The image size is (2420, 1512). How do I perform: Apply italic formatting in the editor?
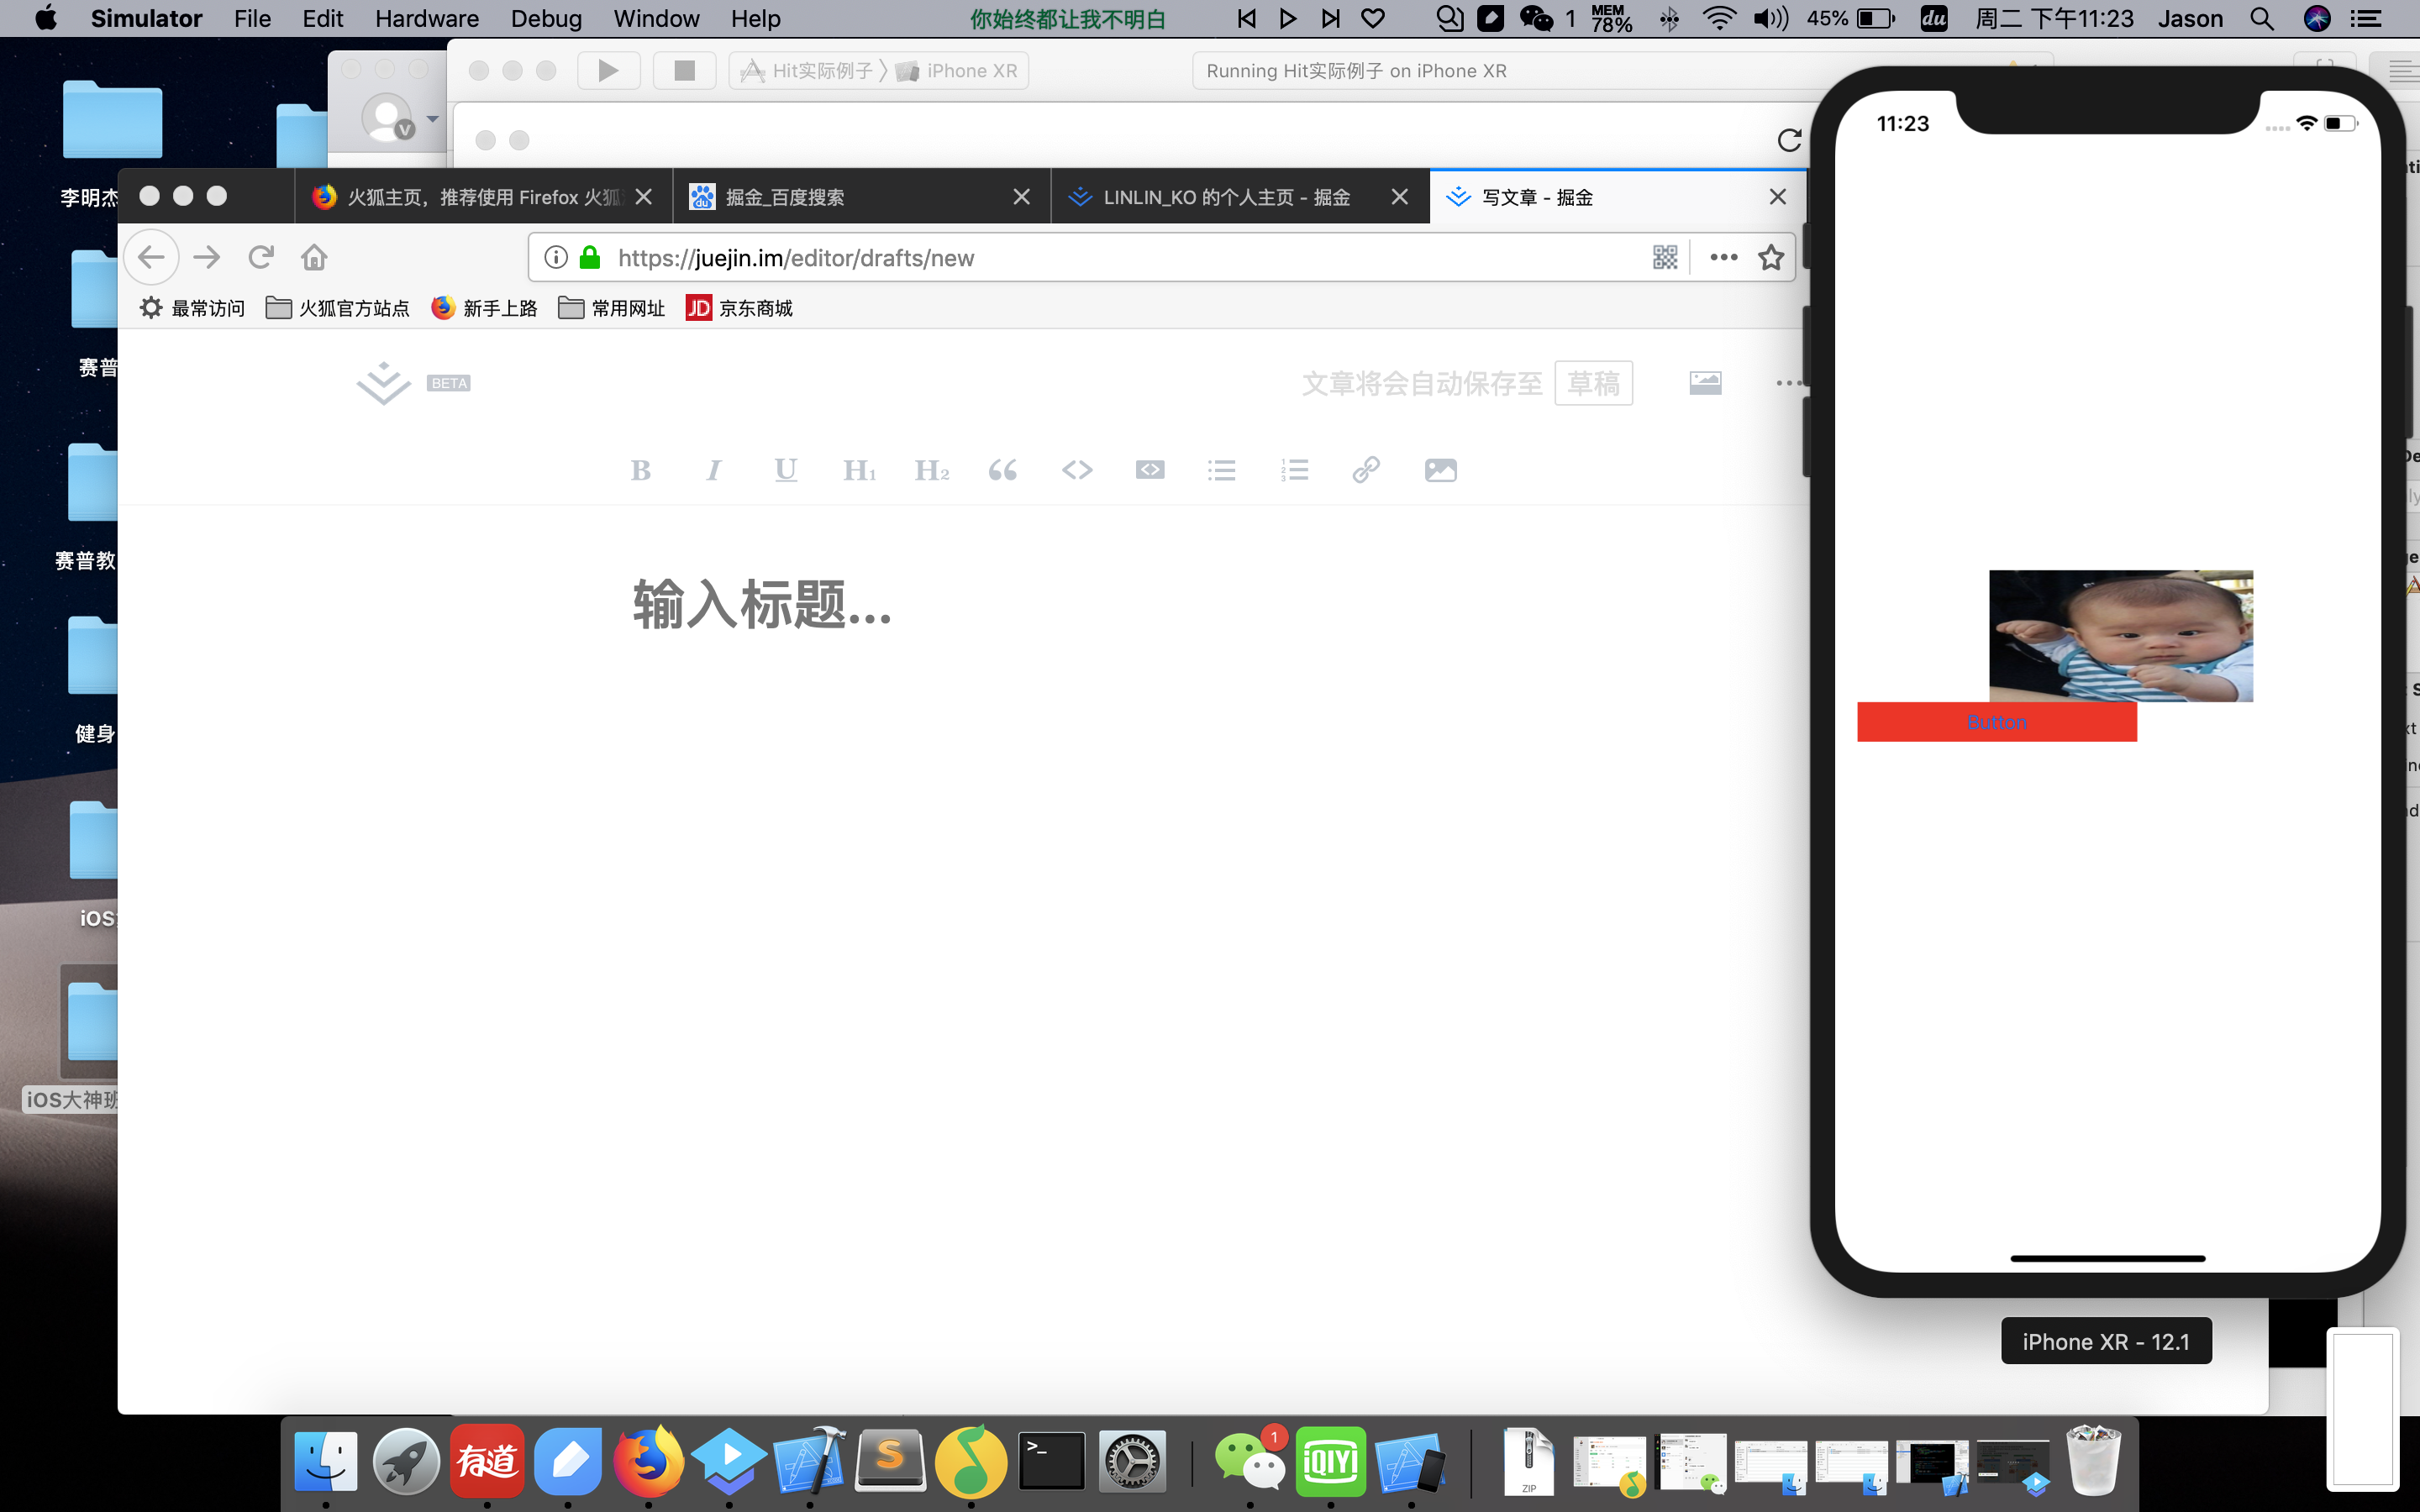tap(713, 470)
